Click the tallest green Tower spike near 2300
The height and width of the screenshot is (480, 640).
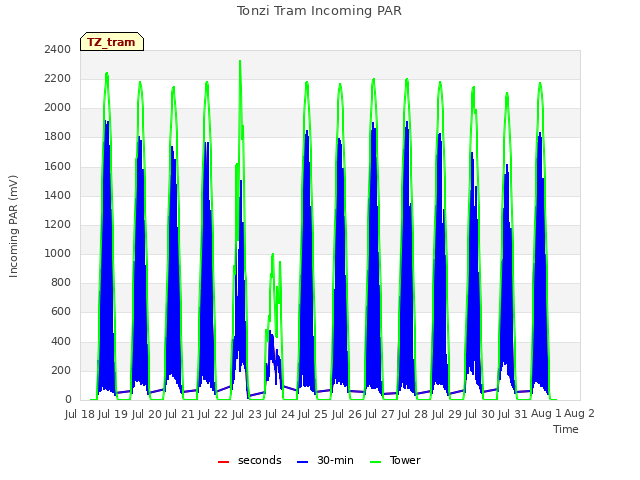pos(240,62)
